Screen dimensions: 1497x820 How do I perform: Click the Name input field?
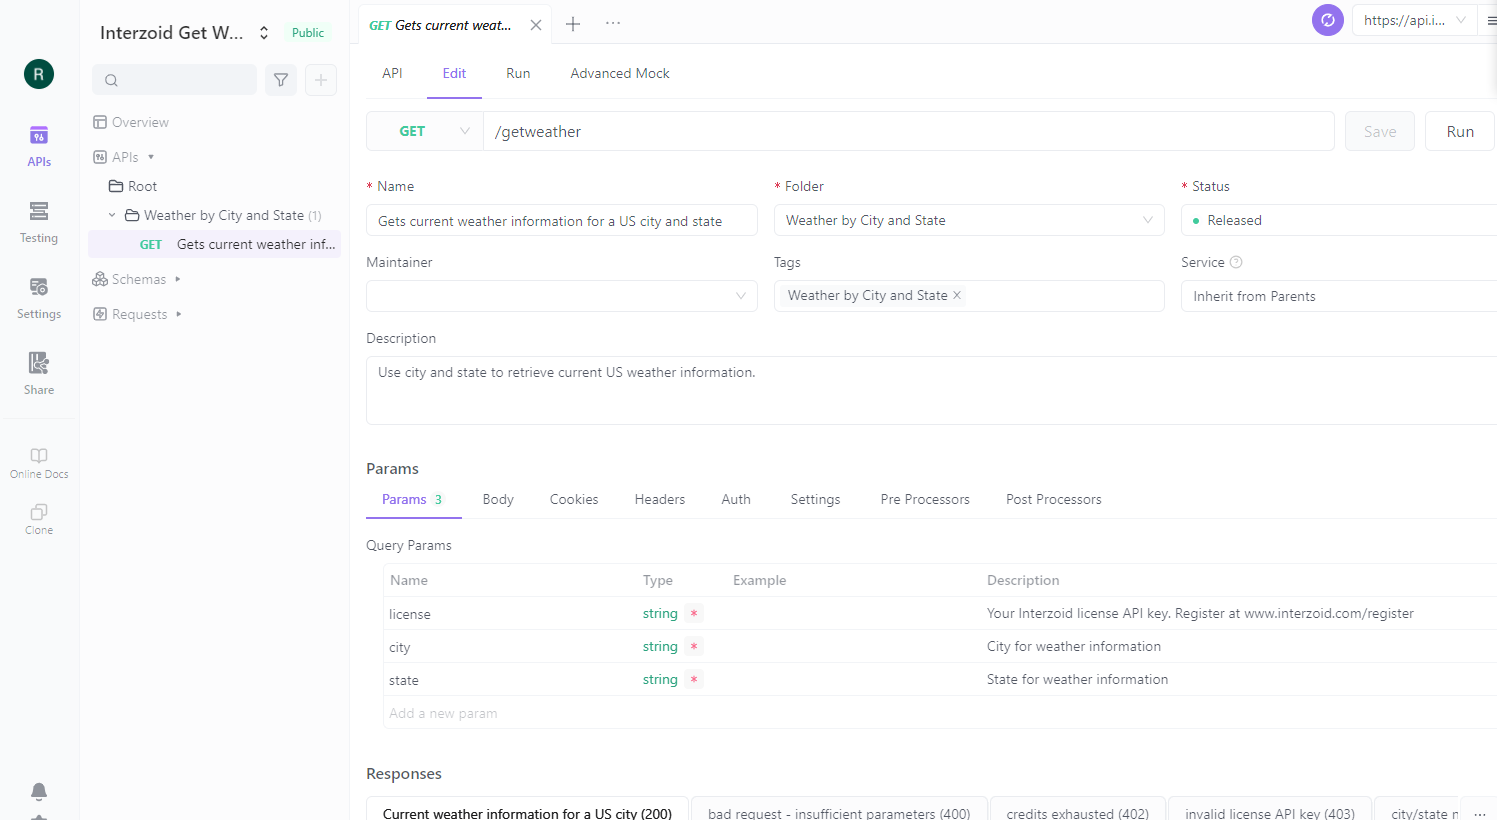click(562, 220)
